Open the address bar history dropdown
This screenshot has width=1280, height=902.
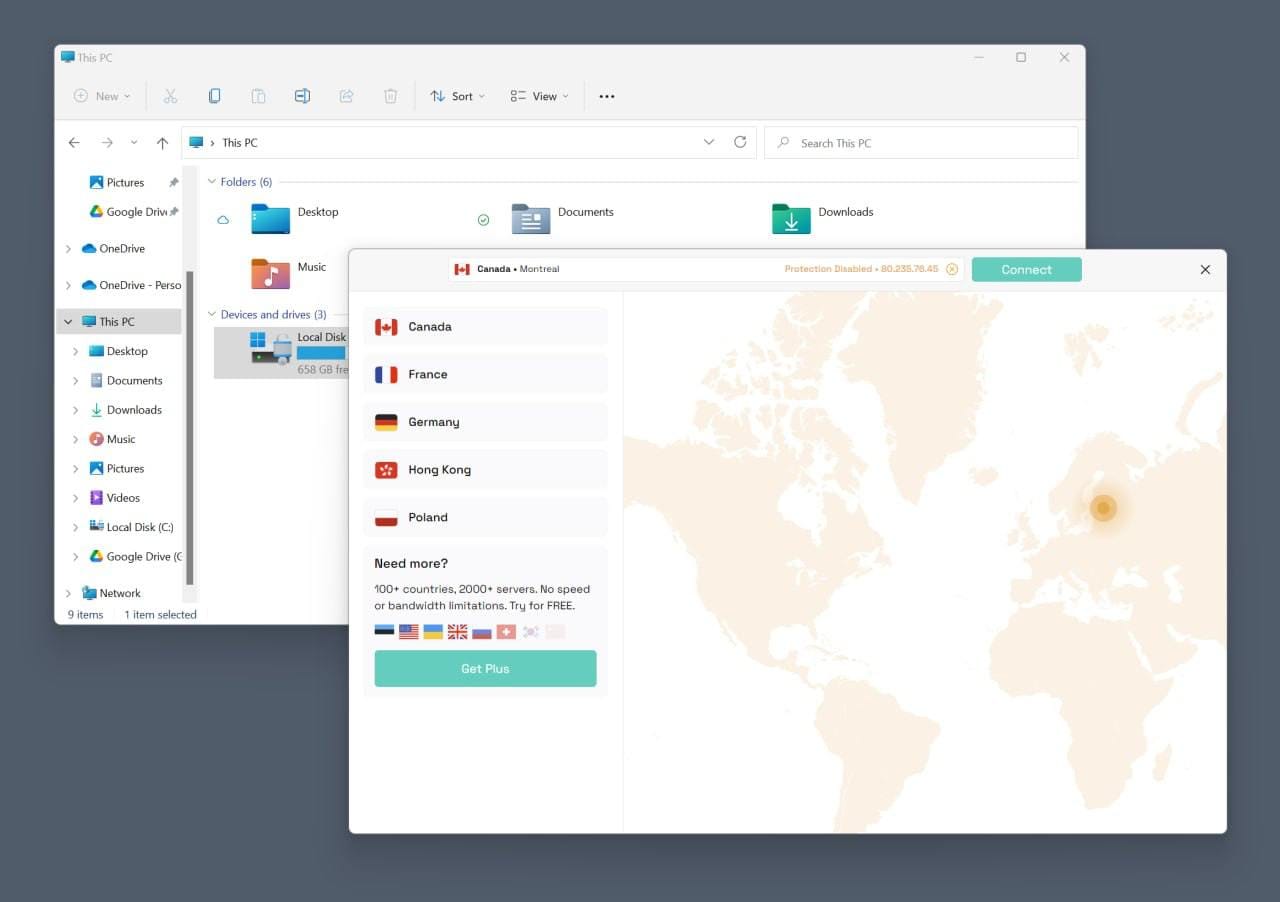pyautogui.click(x=709, y=142)
